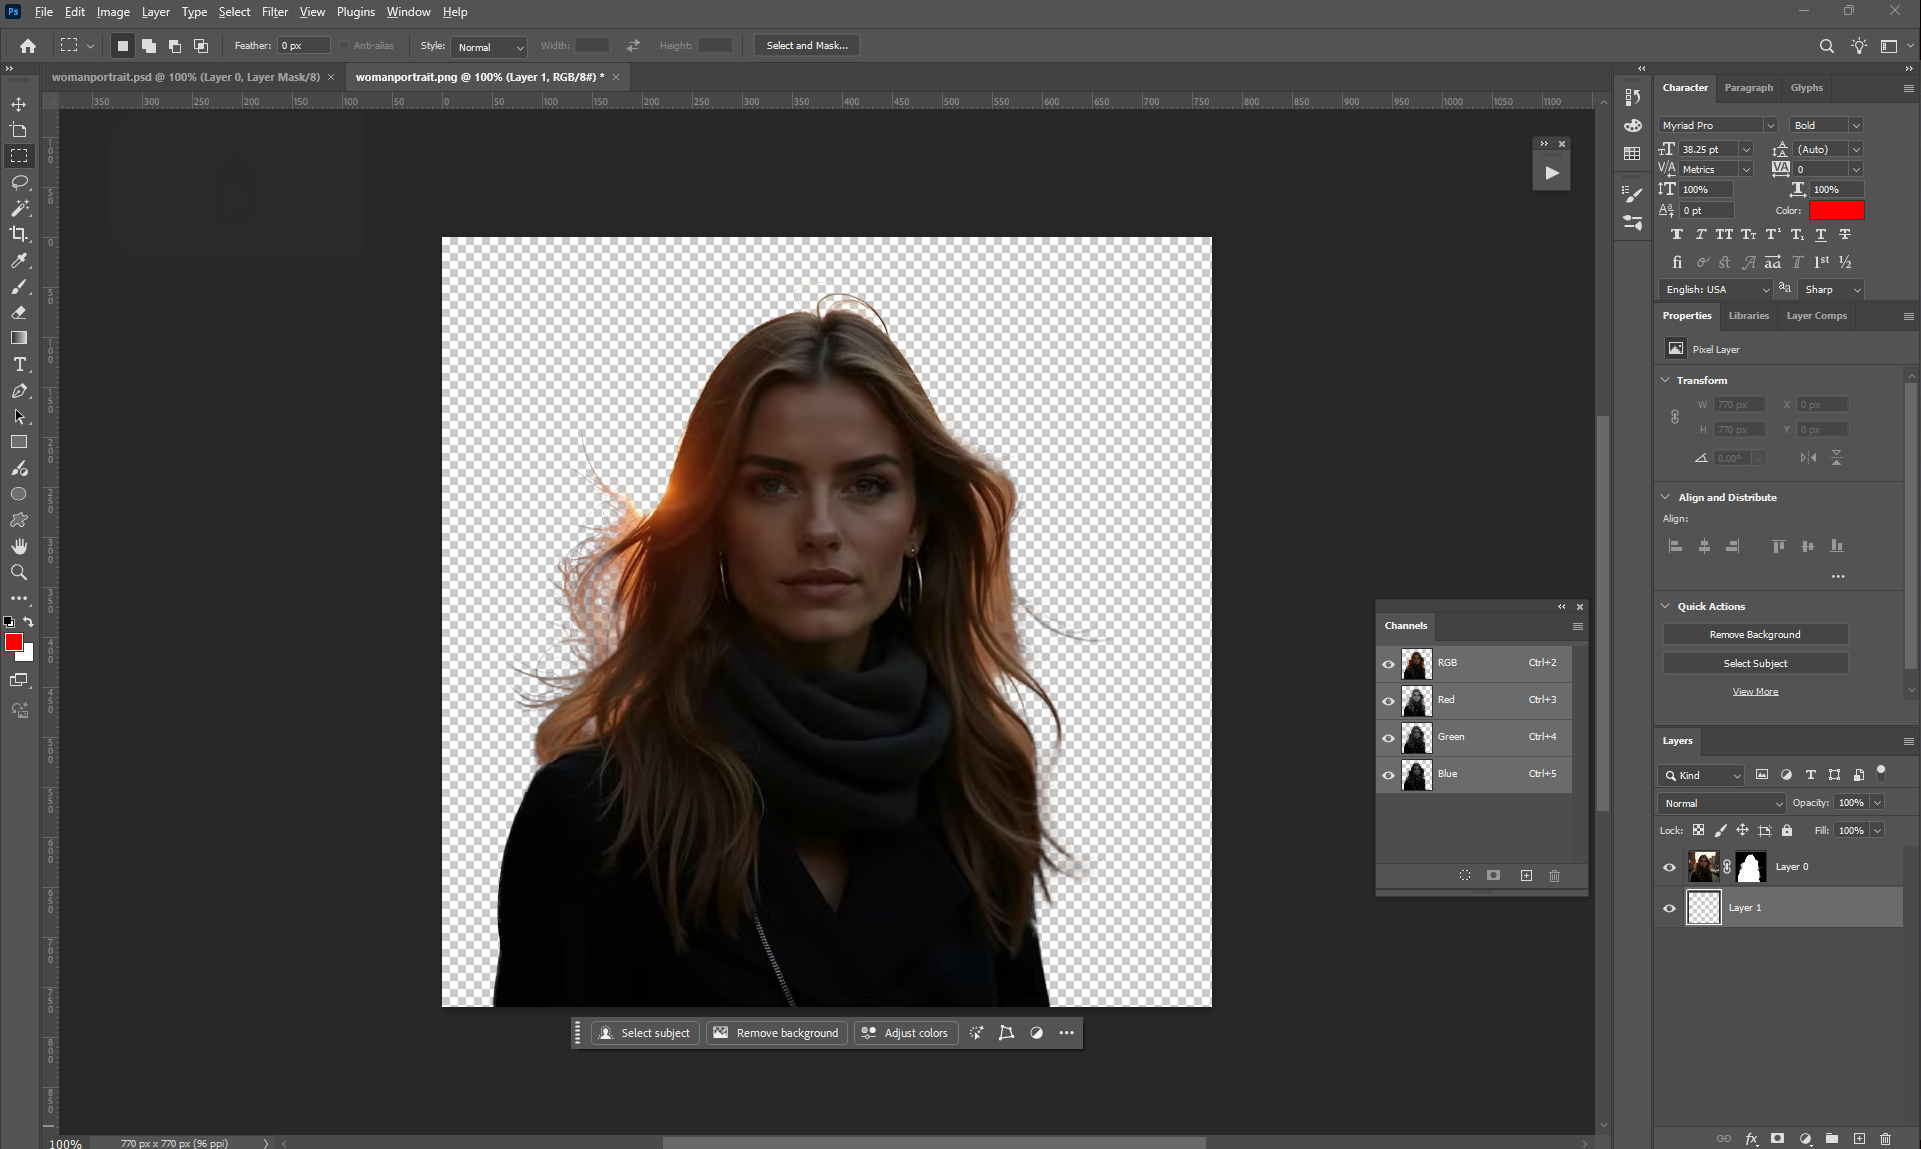Select the Eyedropper tool
The image size is (1921, 1149).
[x=19, y=261]
